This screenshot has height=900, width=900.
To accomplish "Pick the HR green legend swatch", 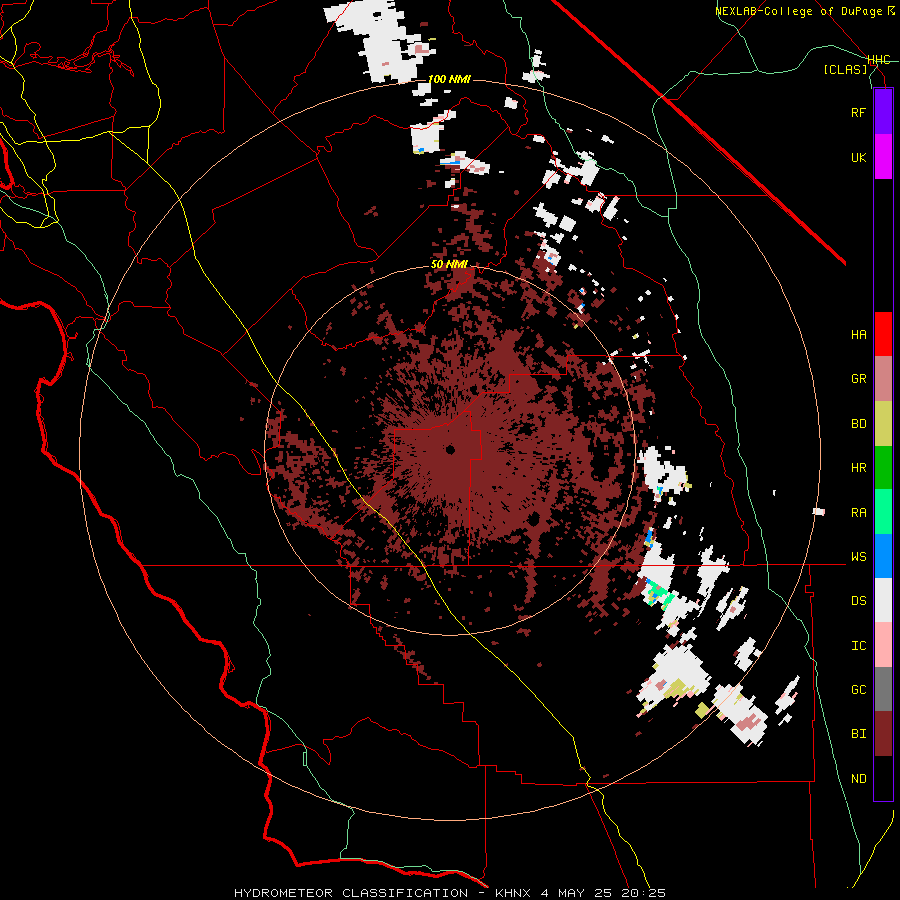I will click(883, 467).
